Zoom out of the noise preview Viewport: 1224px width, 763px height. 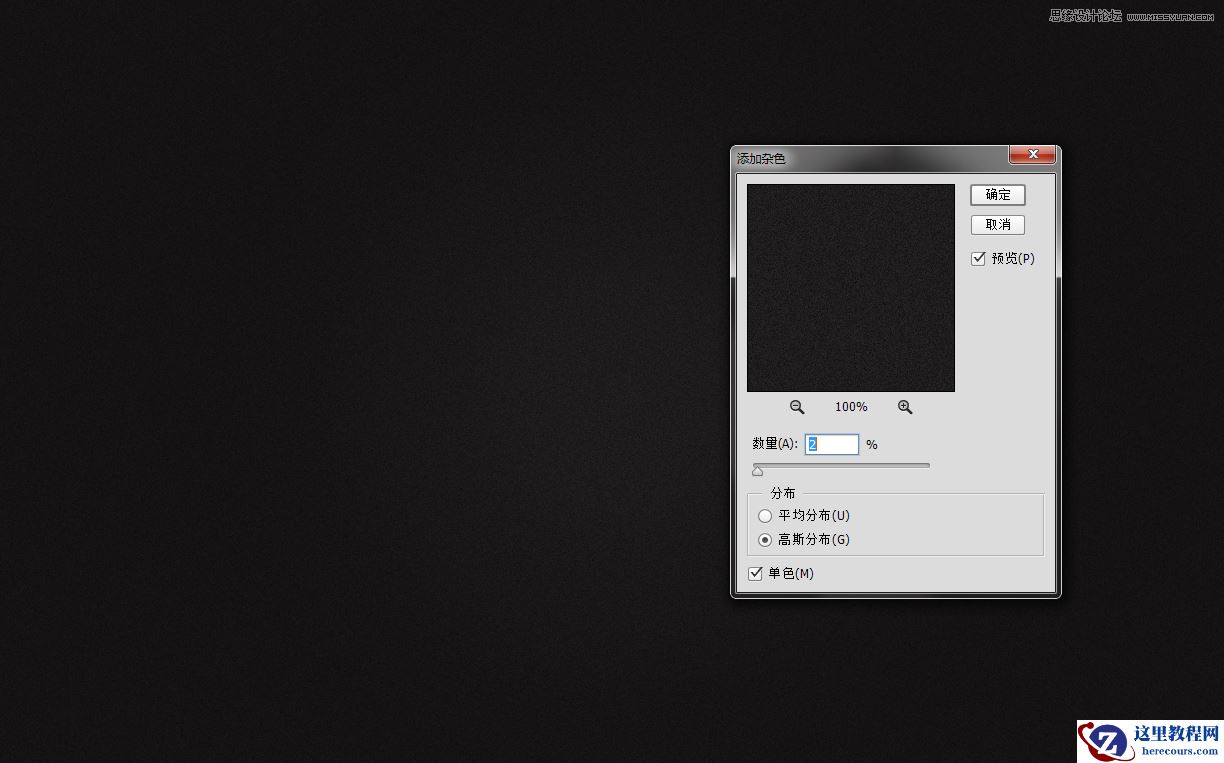pos(797,407)
